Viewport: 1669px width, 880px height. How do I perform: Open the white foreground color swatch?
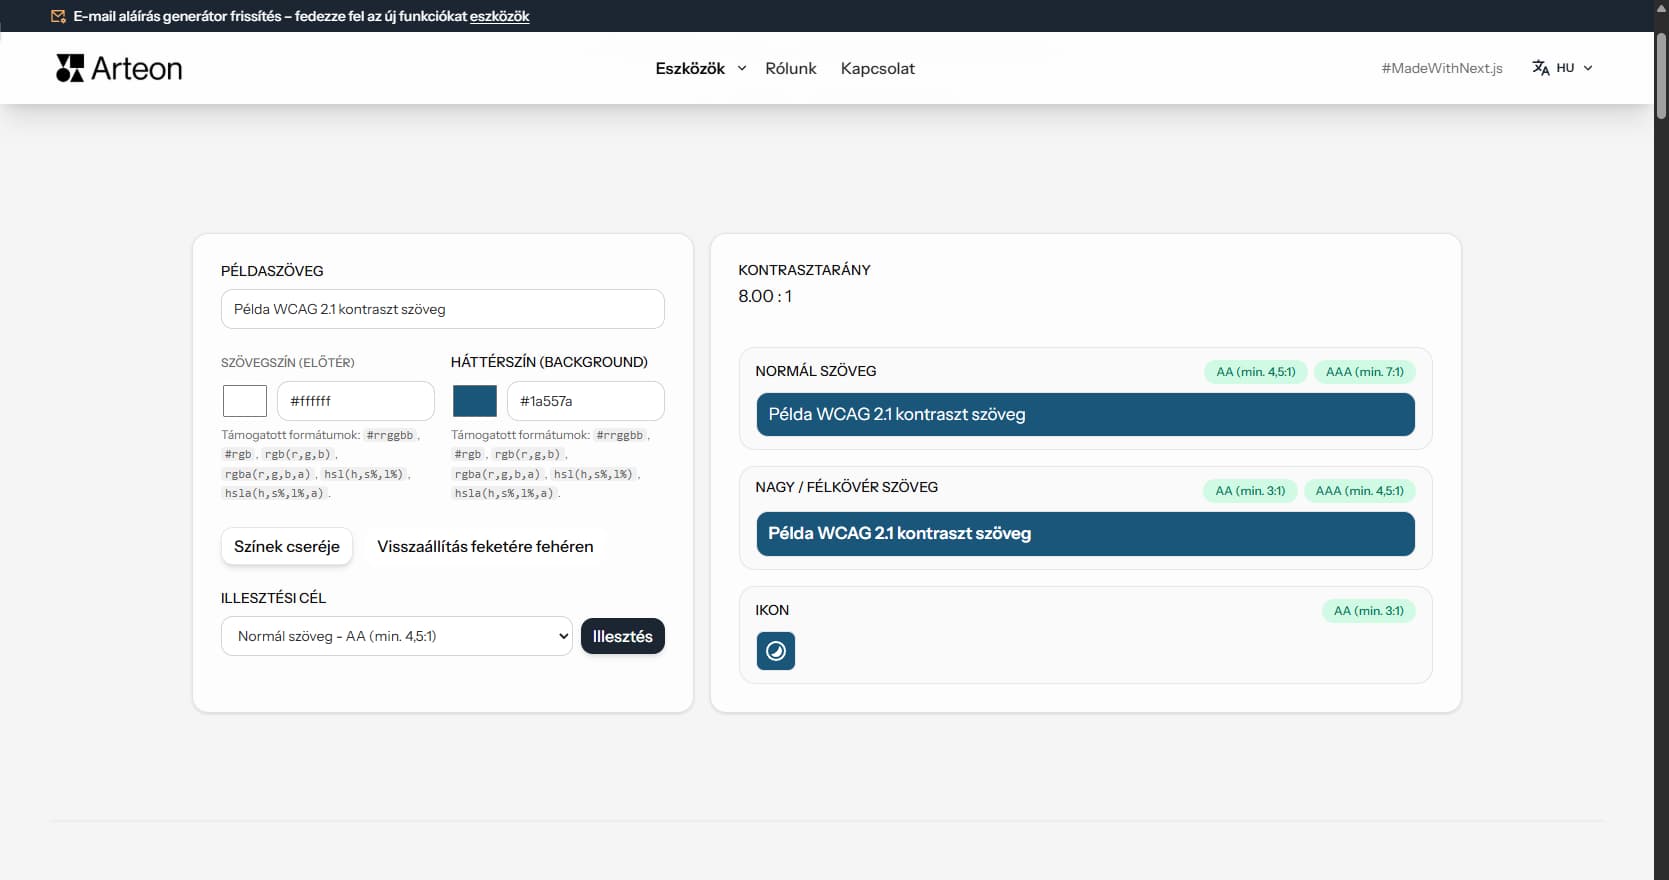click(245, 401)
